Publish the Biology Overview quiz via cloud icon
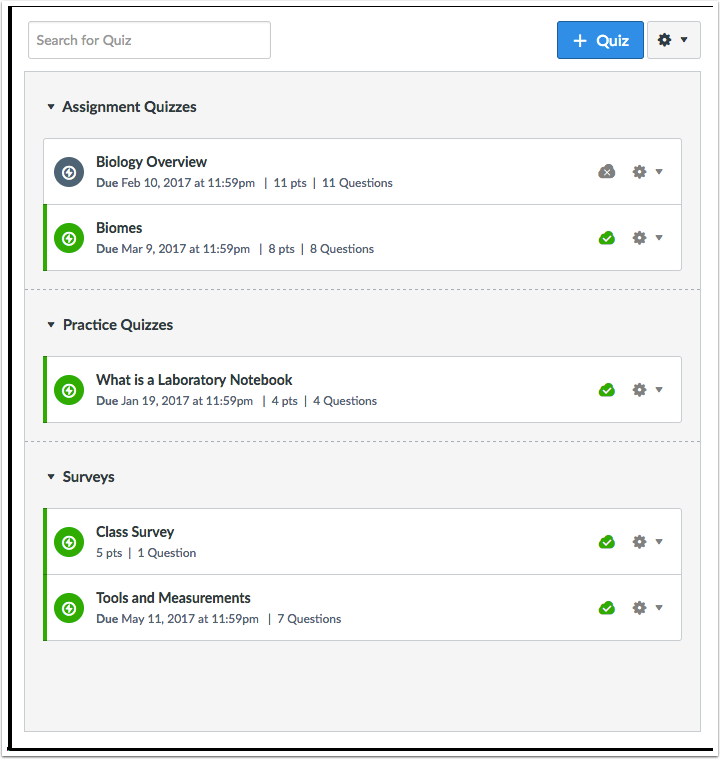The height and width of the screenshot is (759, 720). [607, 171]
